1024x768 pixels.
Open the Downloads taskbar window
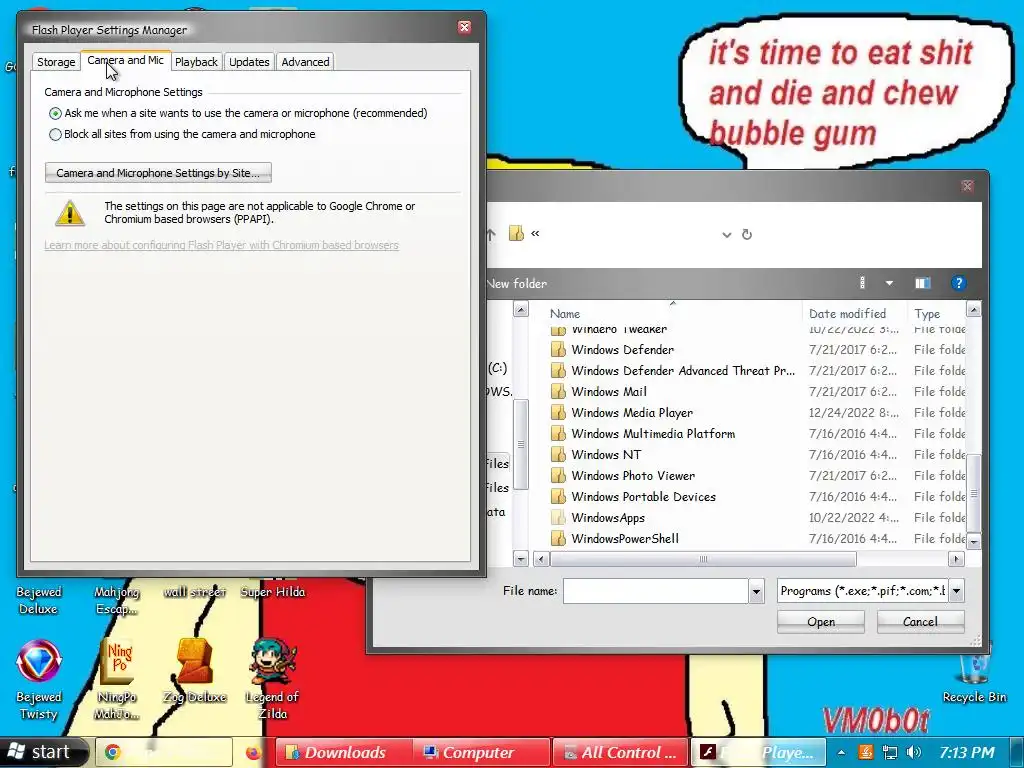(x=344, y=752)
